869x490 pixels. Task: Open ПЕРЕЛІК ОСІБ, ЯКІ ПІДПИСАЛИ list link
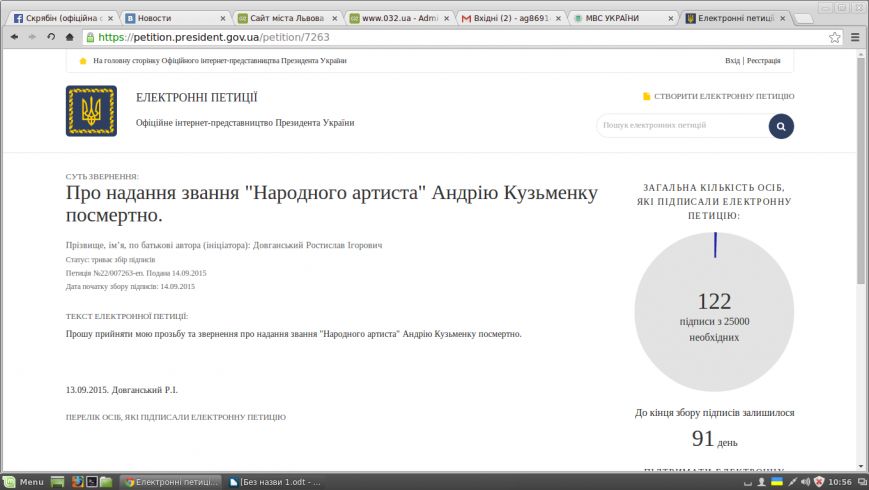click(176, 417)
